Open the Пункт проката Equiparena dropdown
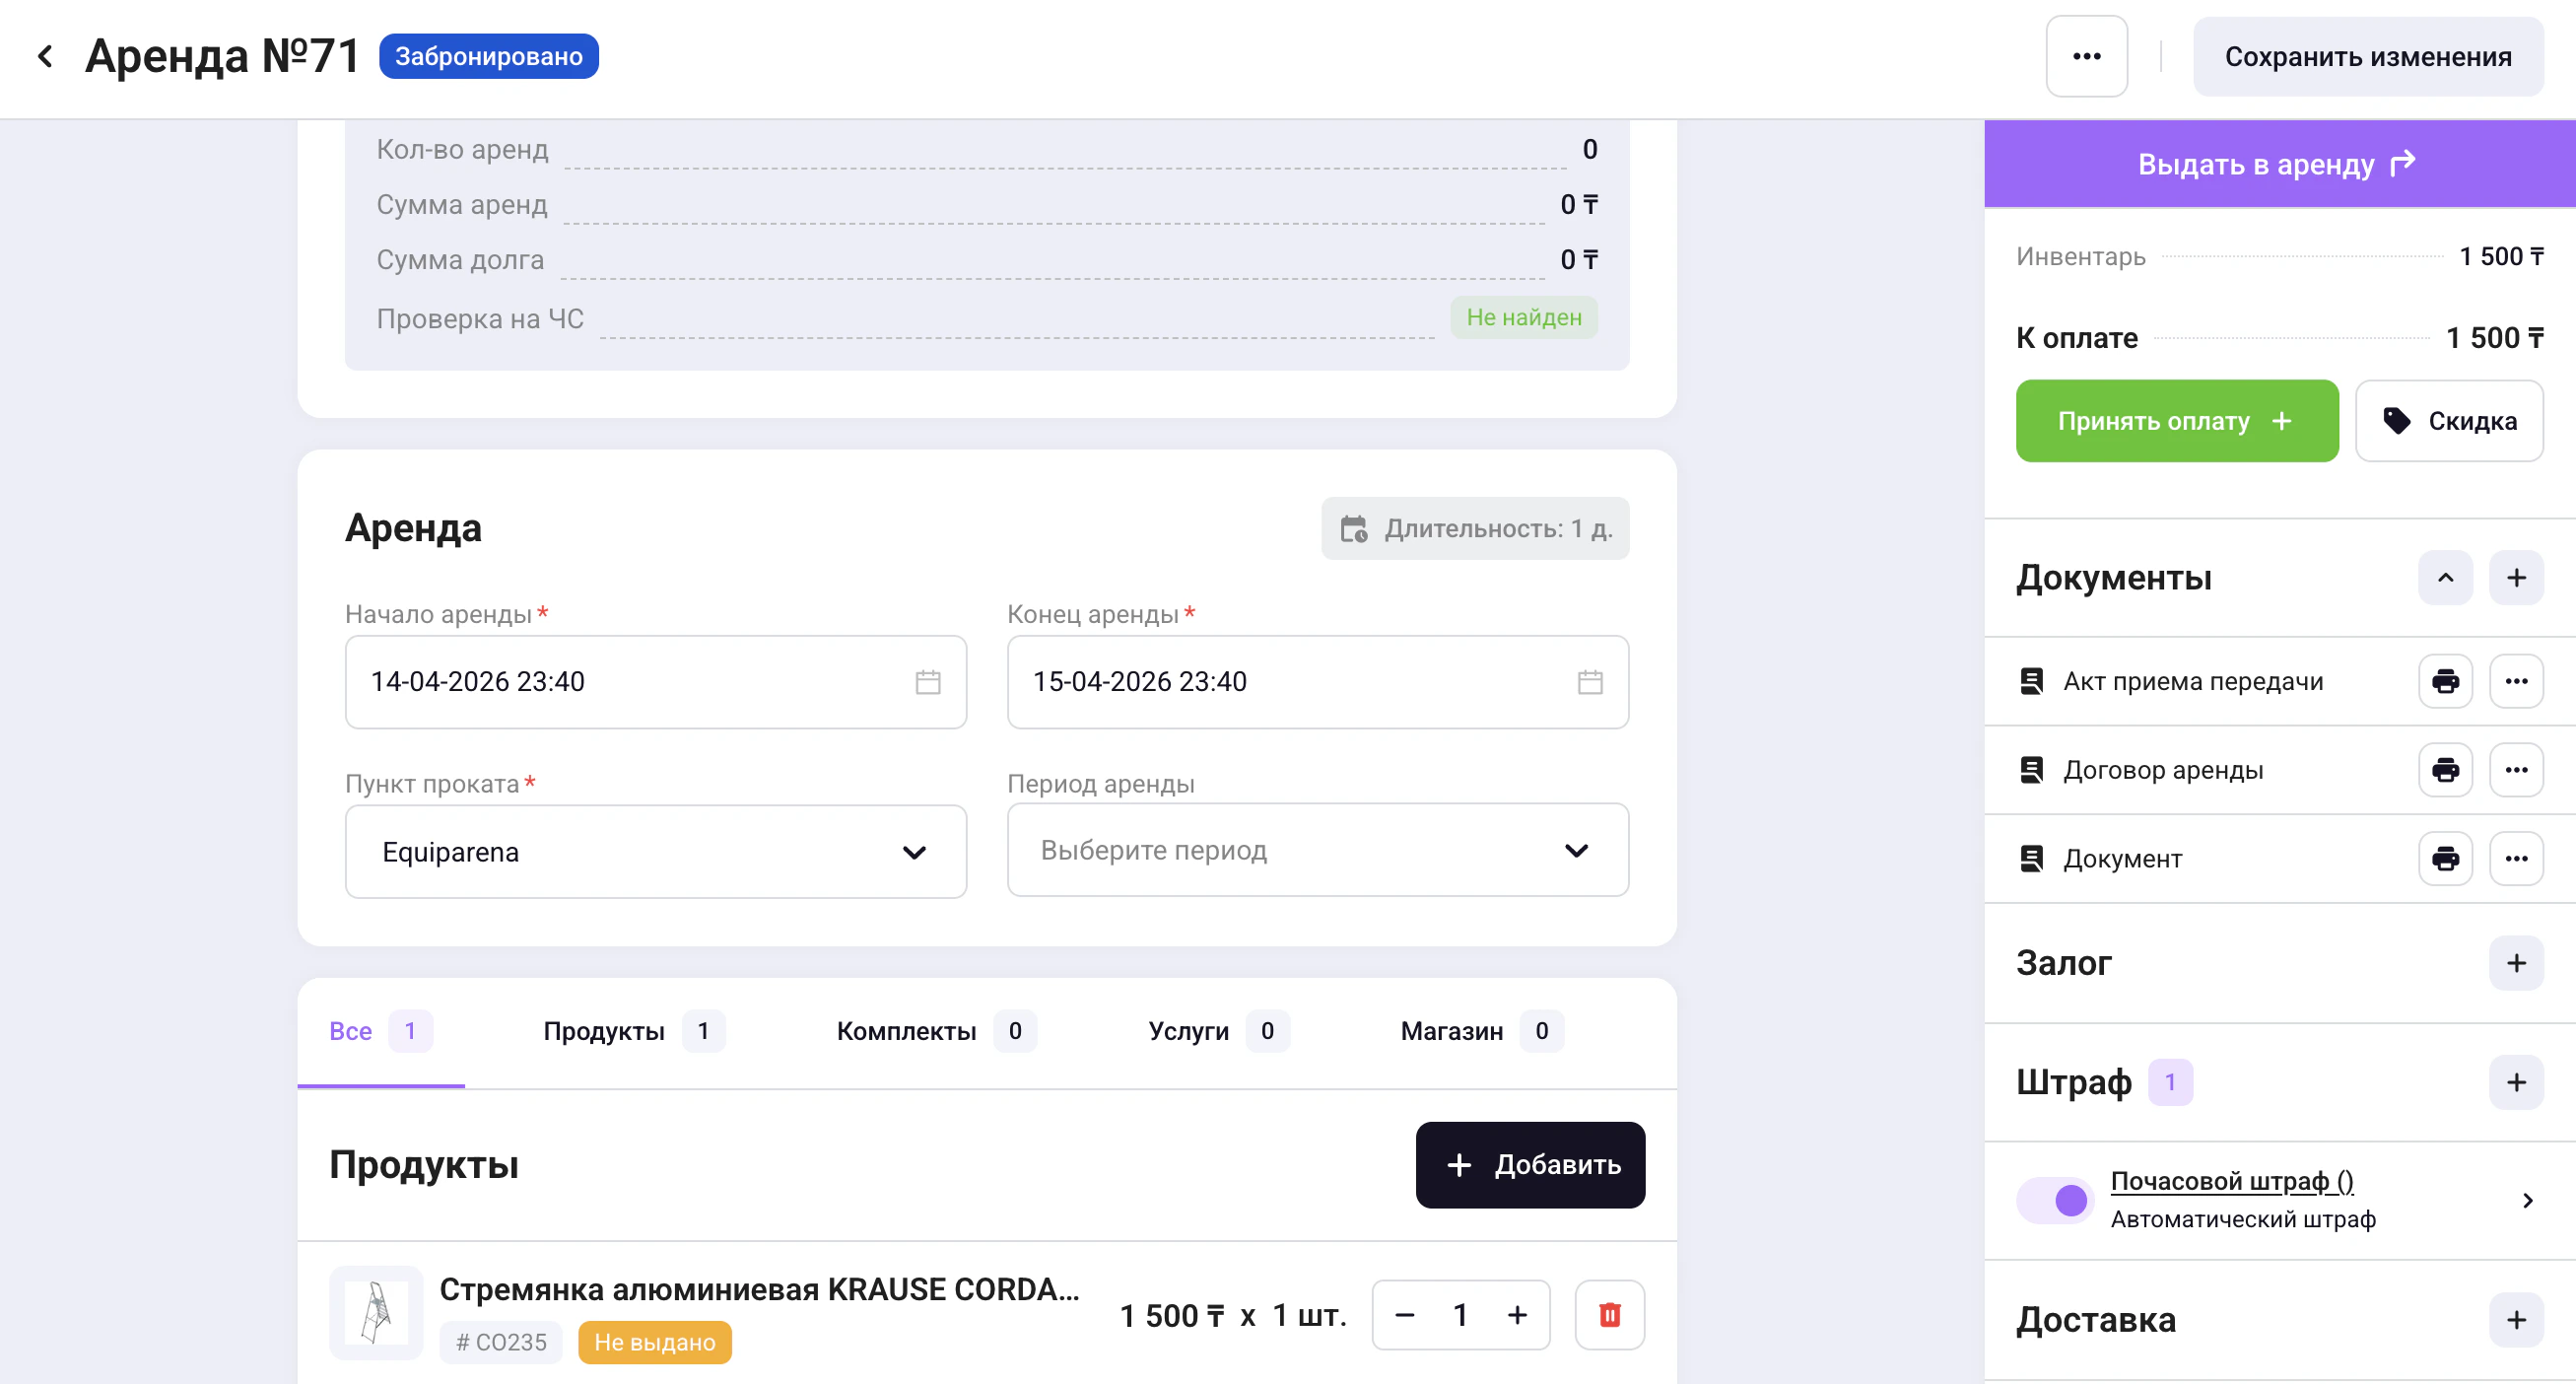 pyautogui.click(x=655, y=852)
